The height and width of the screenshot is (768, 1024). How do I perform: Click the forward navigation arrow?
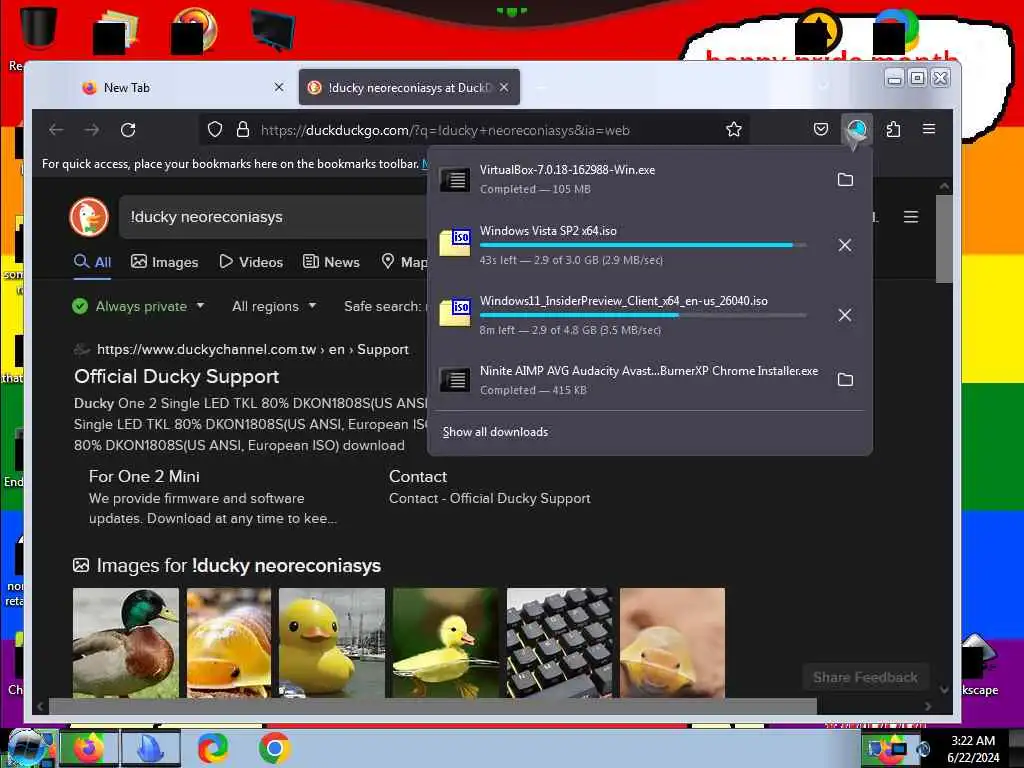click(x=91, y=129)
